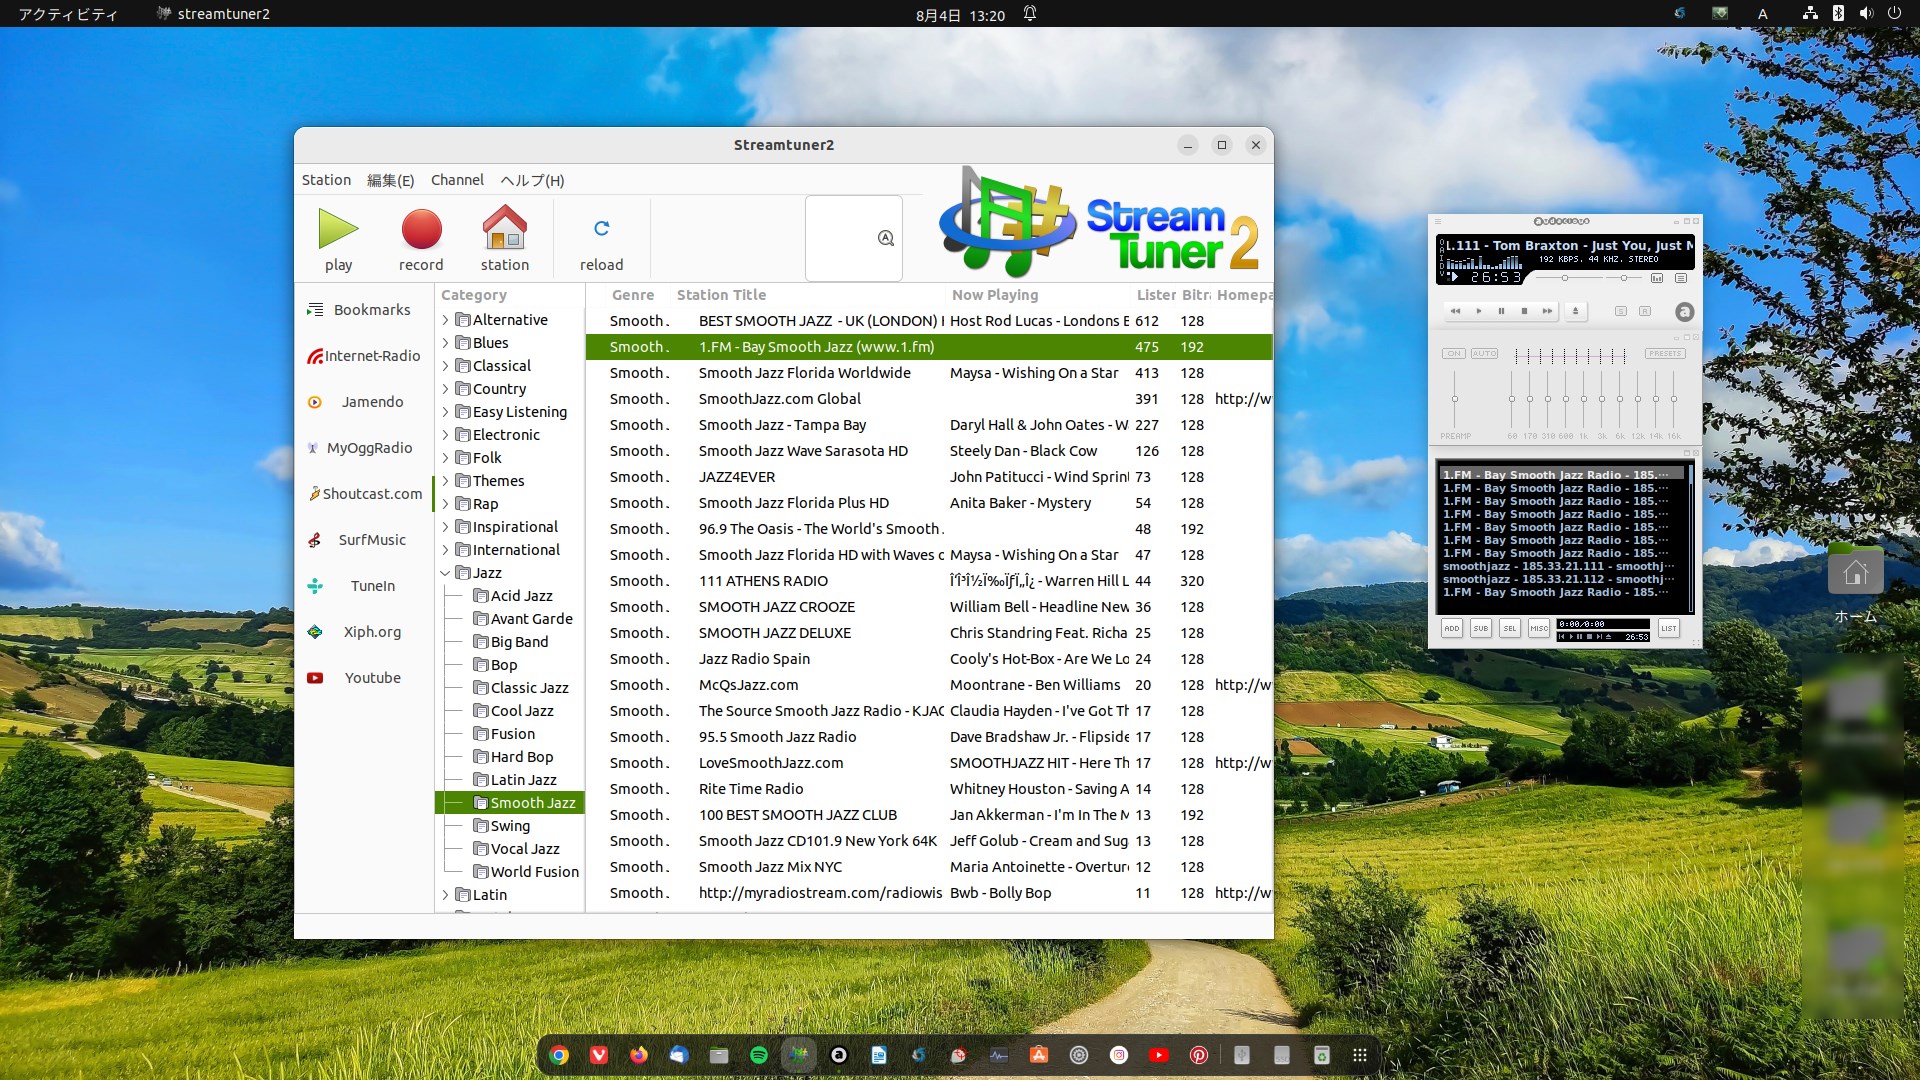Toggle Audacious playlist window button
This screenshot has width=1920, height=1080.
[1681, 278]
